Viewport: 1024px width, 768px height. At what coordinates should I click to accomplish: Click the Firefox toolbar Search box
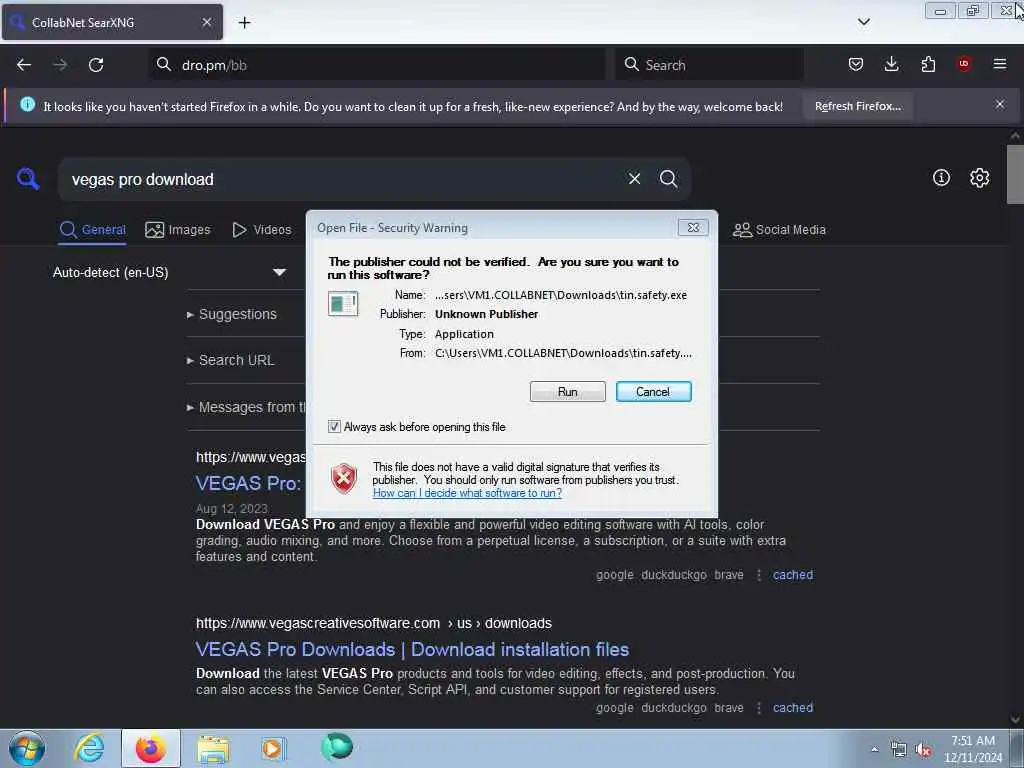coord(709,65)
